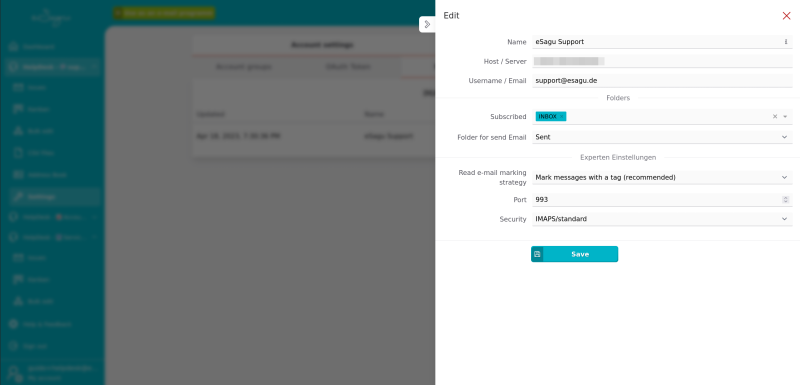This screenshot has width=800, height=385.
Task: Open the Folder for send Email dropdown
Action: coord(662,137)
